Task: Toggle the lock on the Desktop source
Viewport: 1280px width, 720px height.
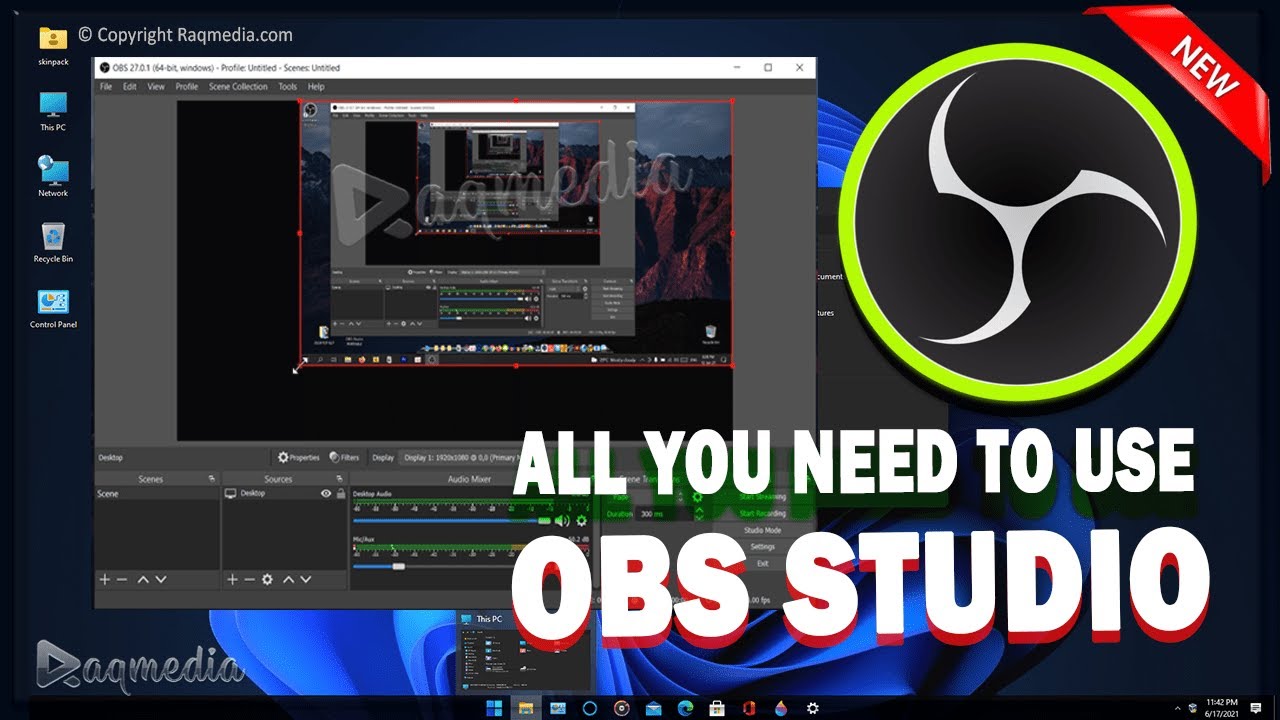Action: point(340,494)
